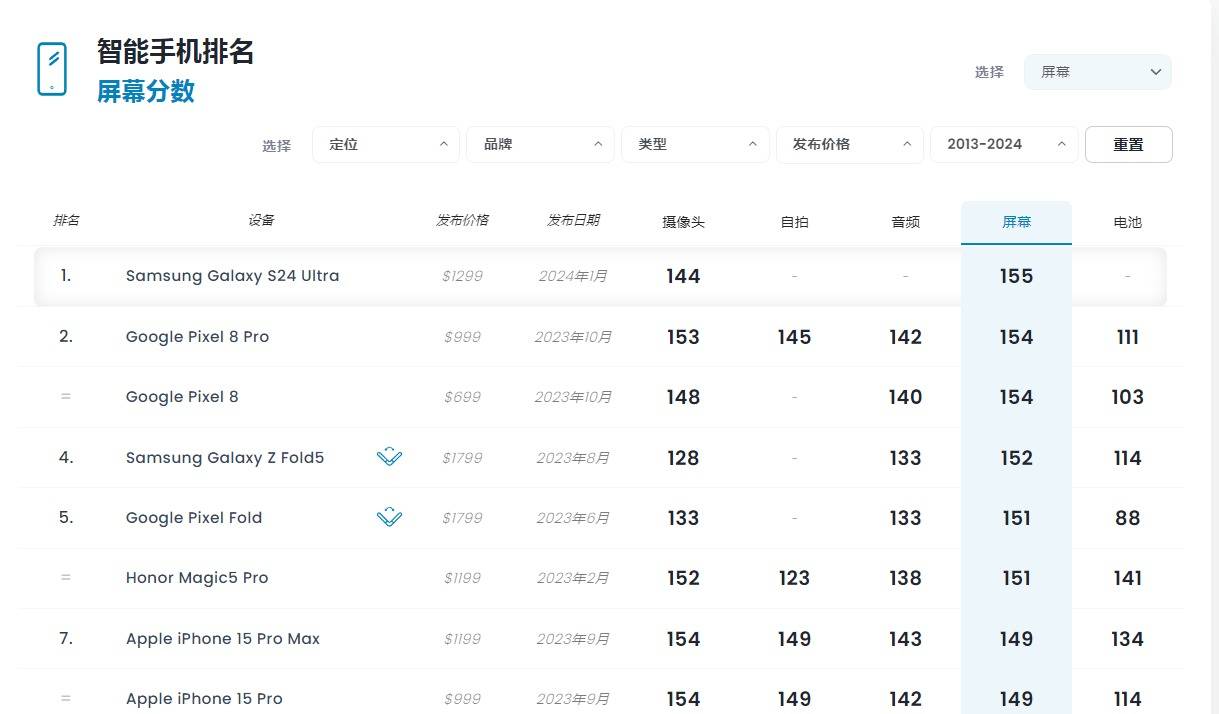Viewport: 1219px width, 714px height.
Task: Open the Google Pixel 8 Pro entry
Action: coord(197,337)
